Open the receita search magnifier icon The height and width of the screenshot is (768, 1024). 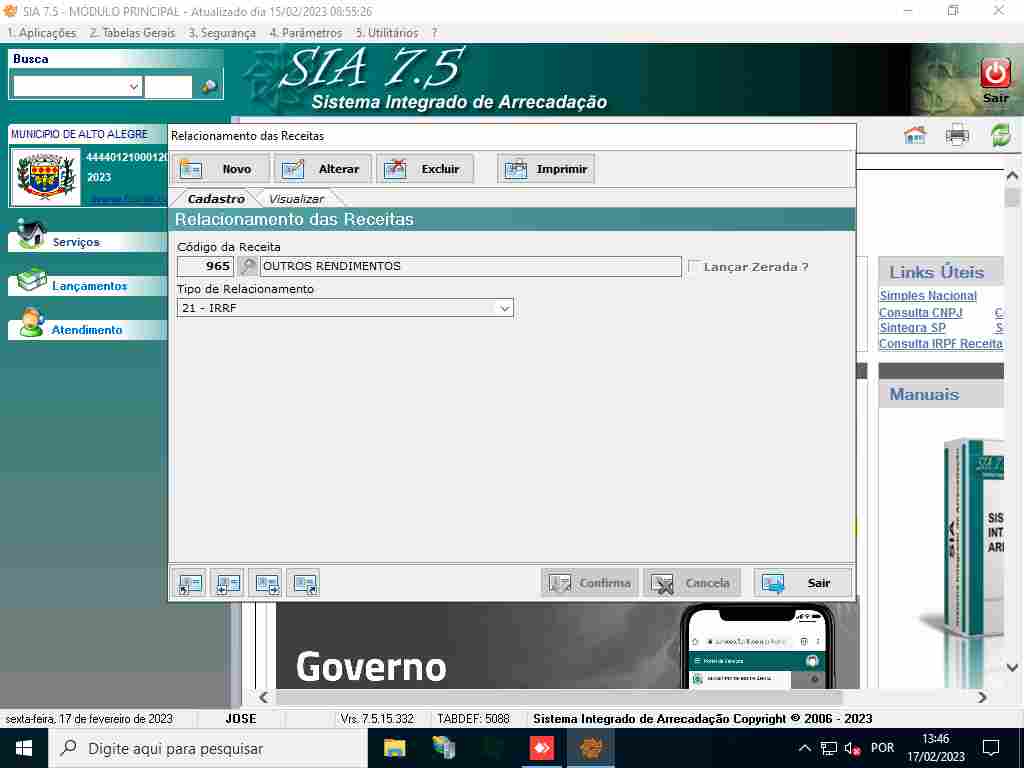click(x=248, y=266)
